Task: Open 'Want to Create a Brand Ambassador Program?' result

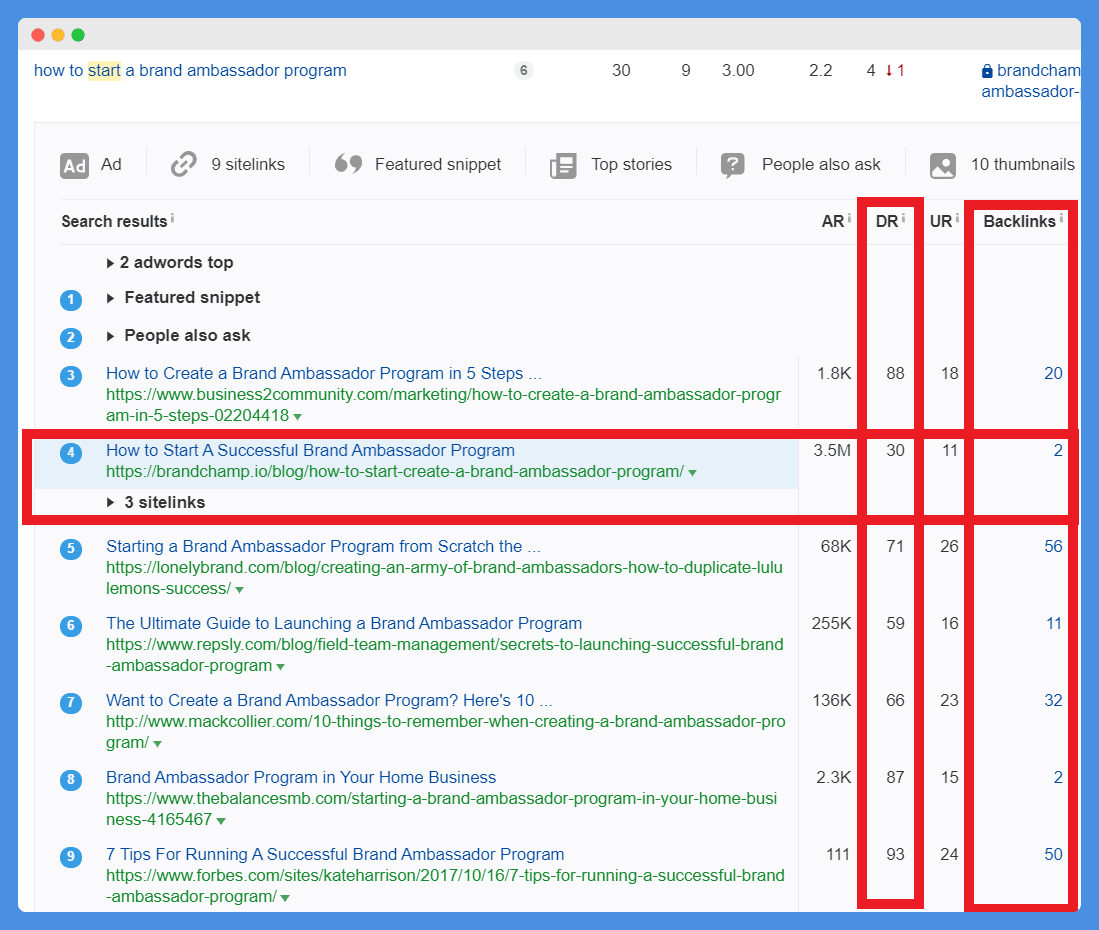Action: (x=329, y=701)
